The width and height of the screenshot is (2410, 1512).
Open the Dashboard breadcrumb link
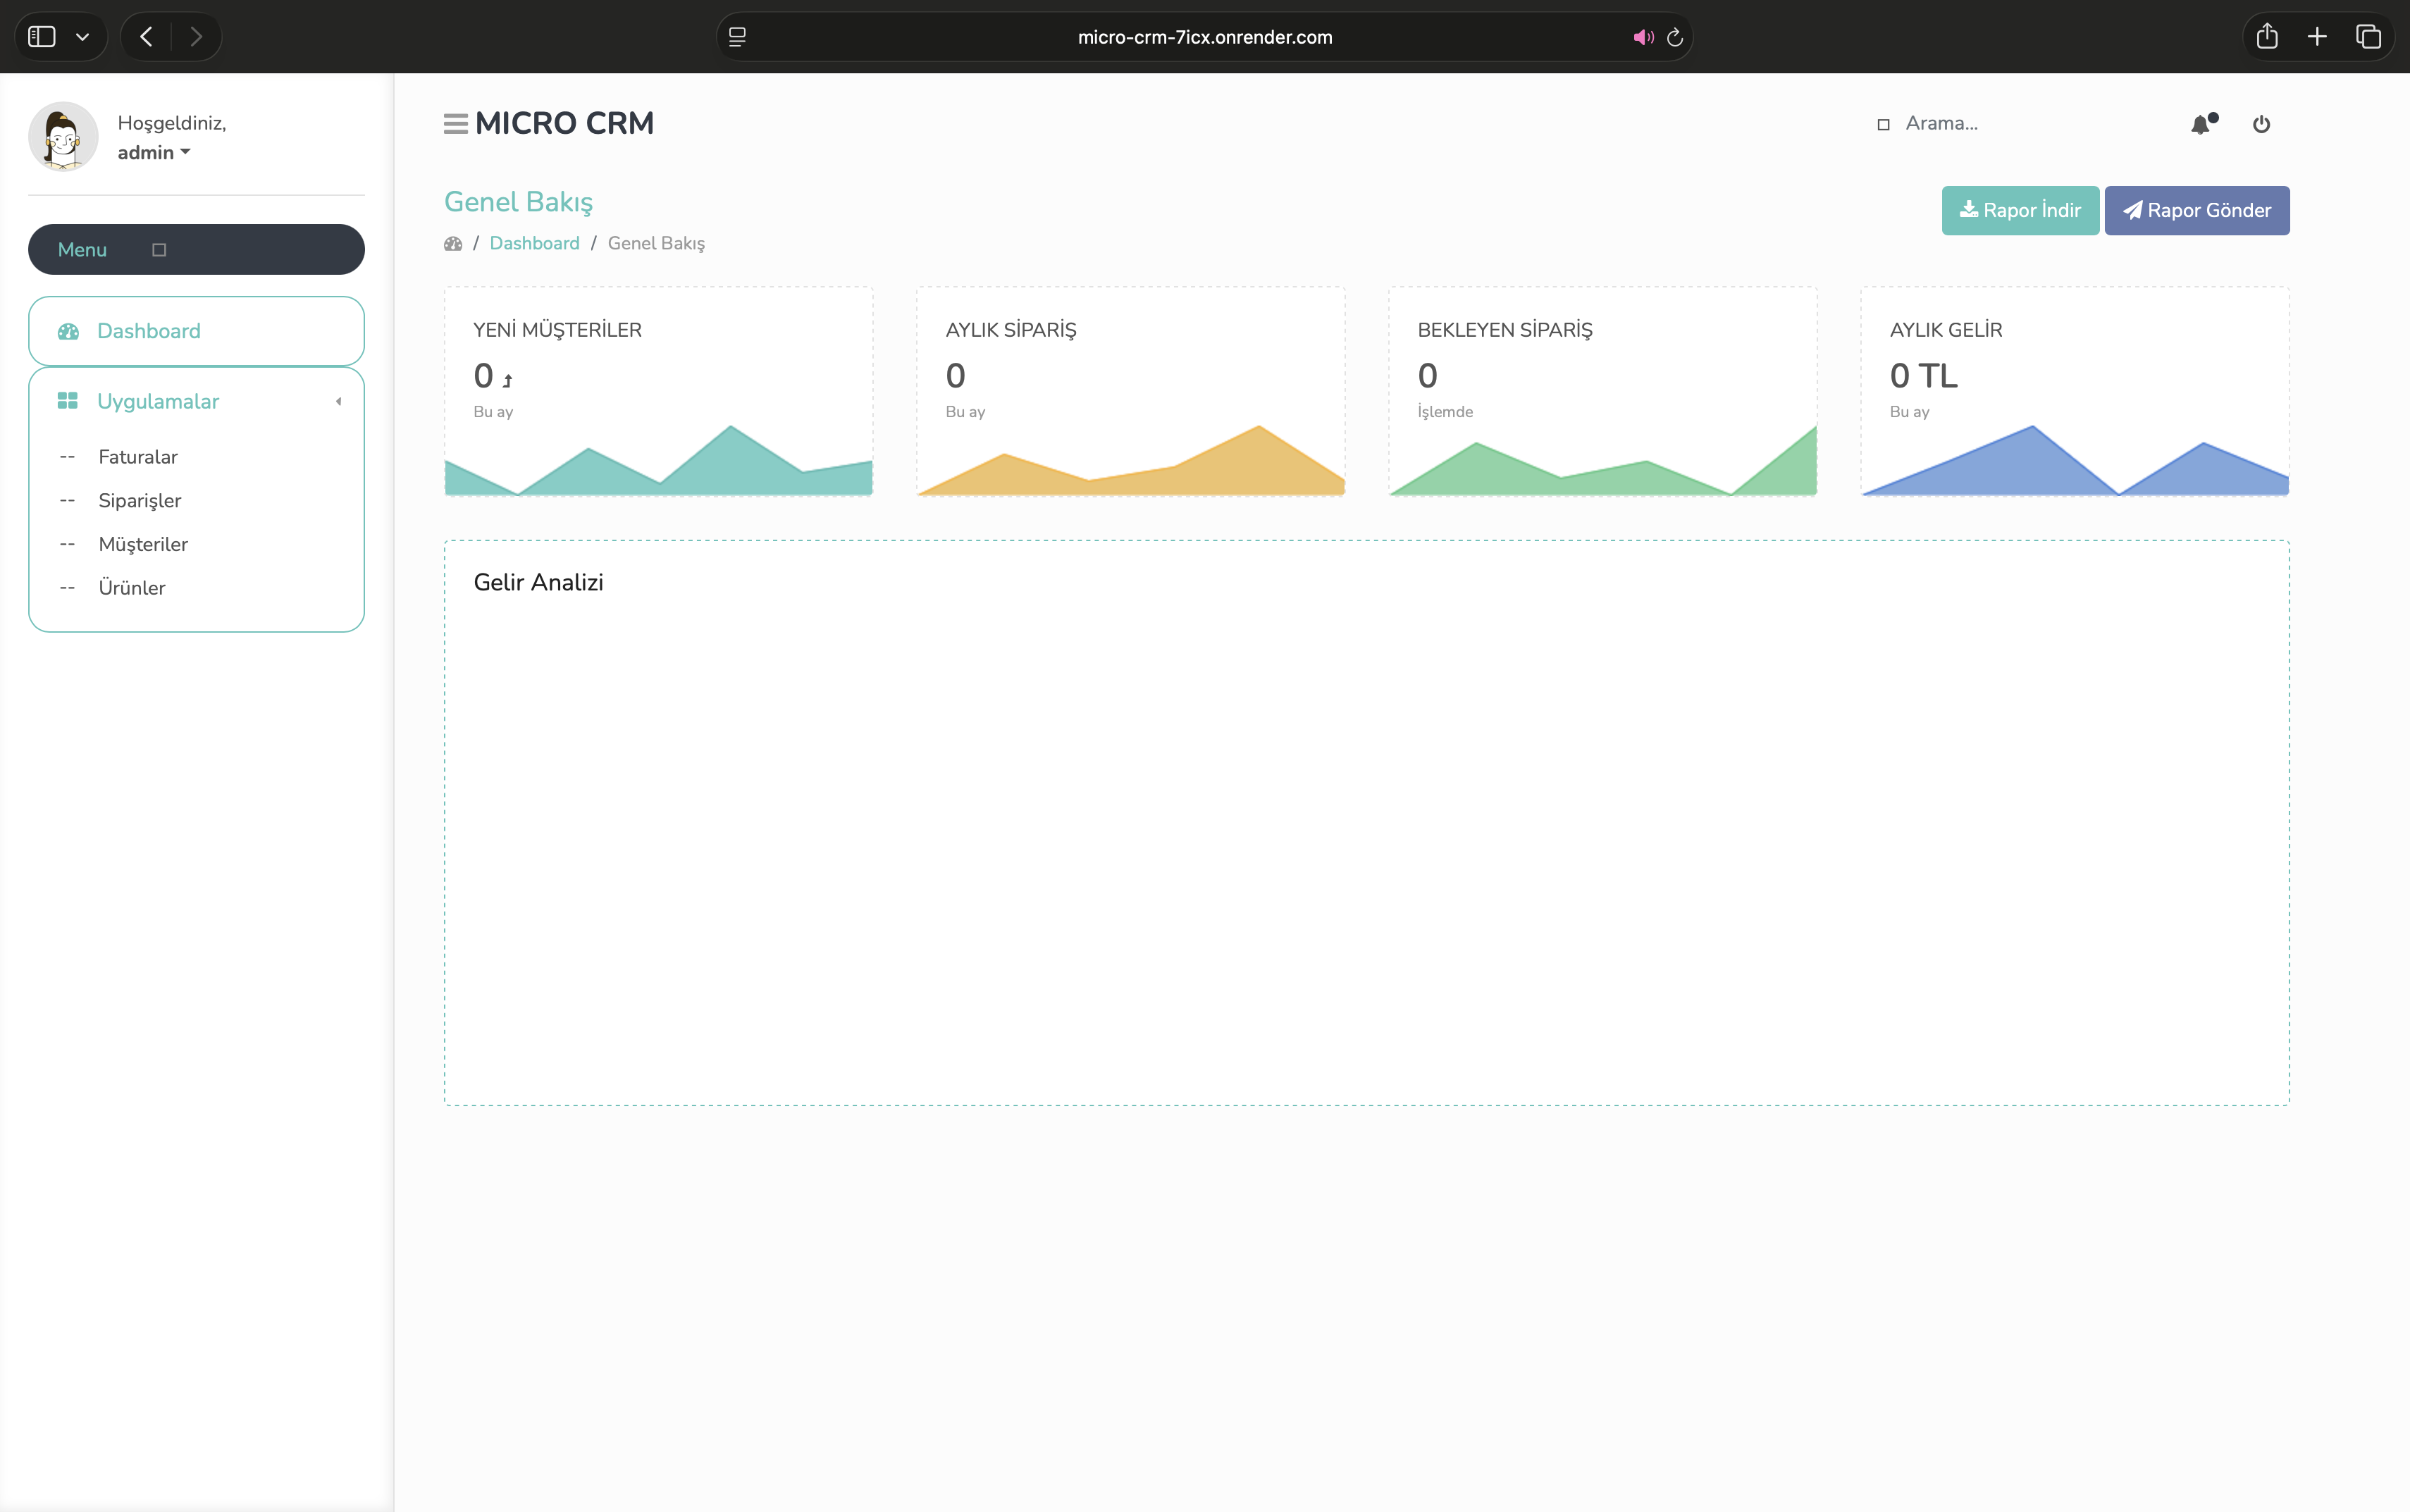(x=535, y=243)
